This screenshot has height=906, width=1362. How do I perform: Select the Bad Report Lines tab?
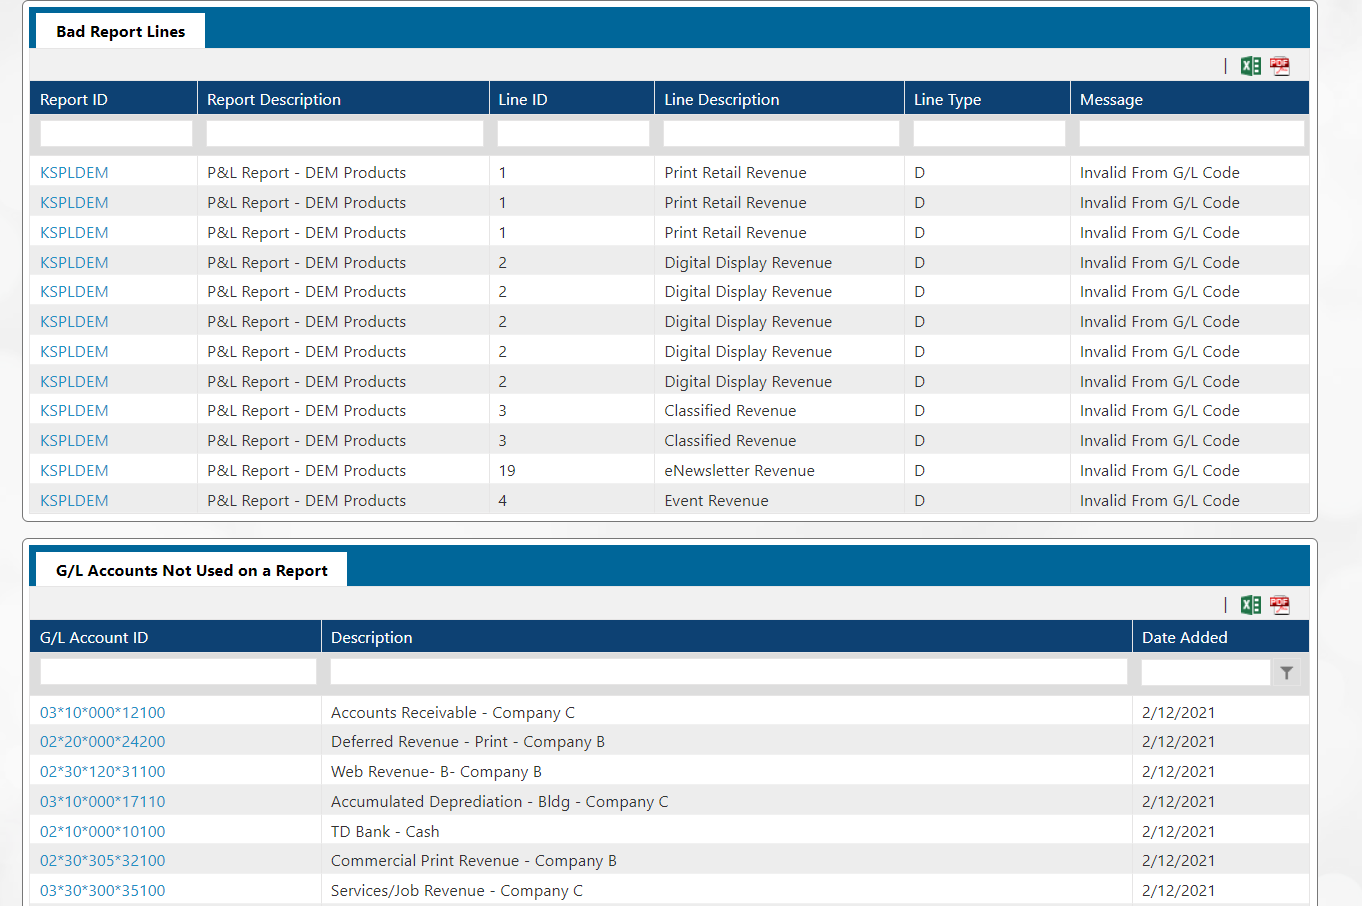(x=120, y=32)
